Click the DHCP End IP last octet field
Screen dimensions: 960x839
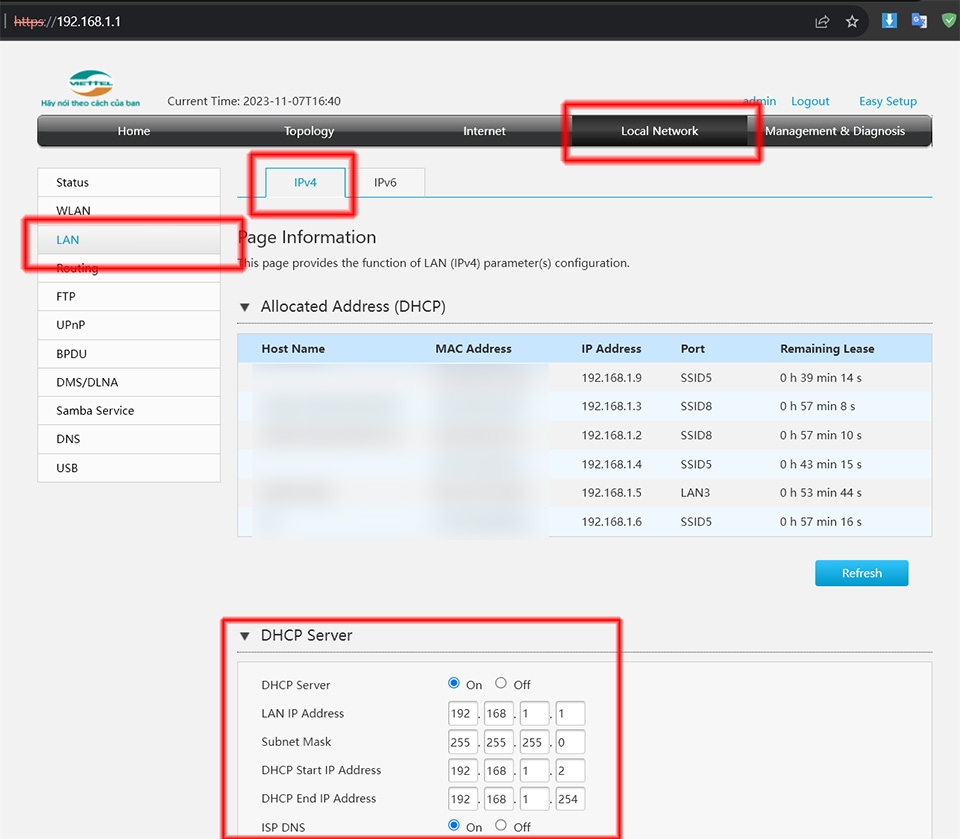[x=570, y=799]
